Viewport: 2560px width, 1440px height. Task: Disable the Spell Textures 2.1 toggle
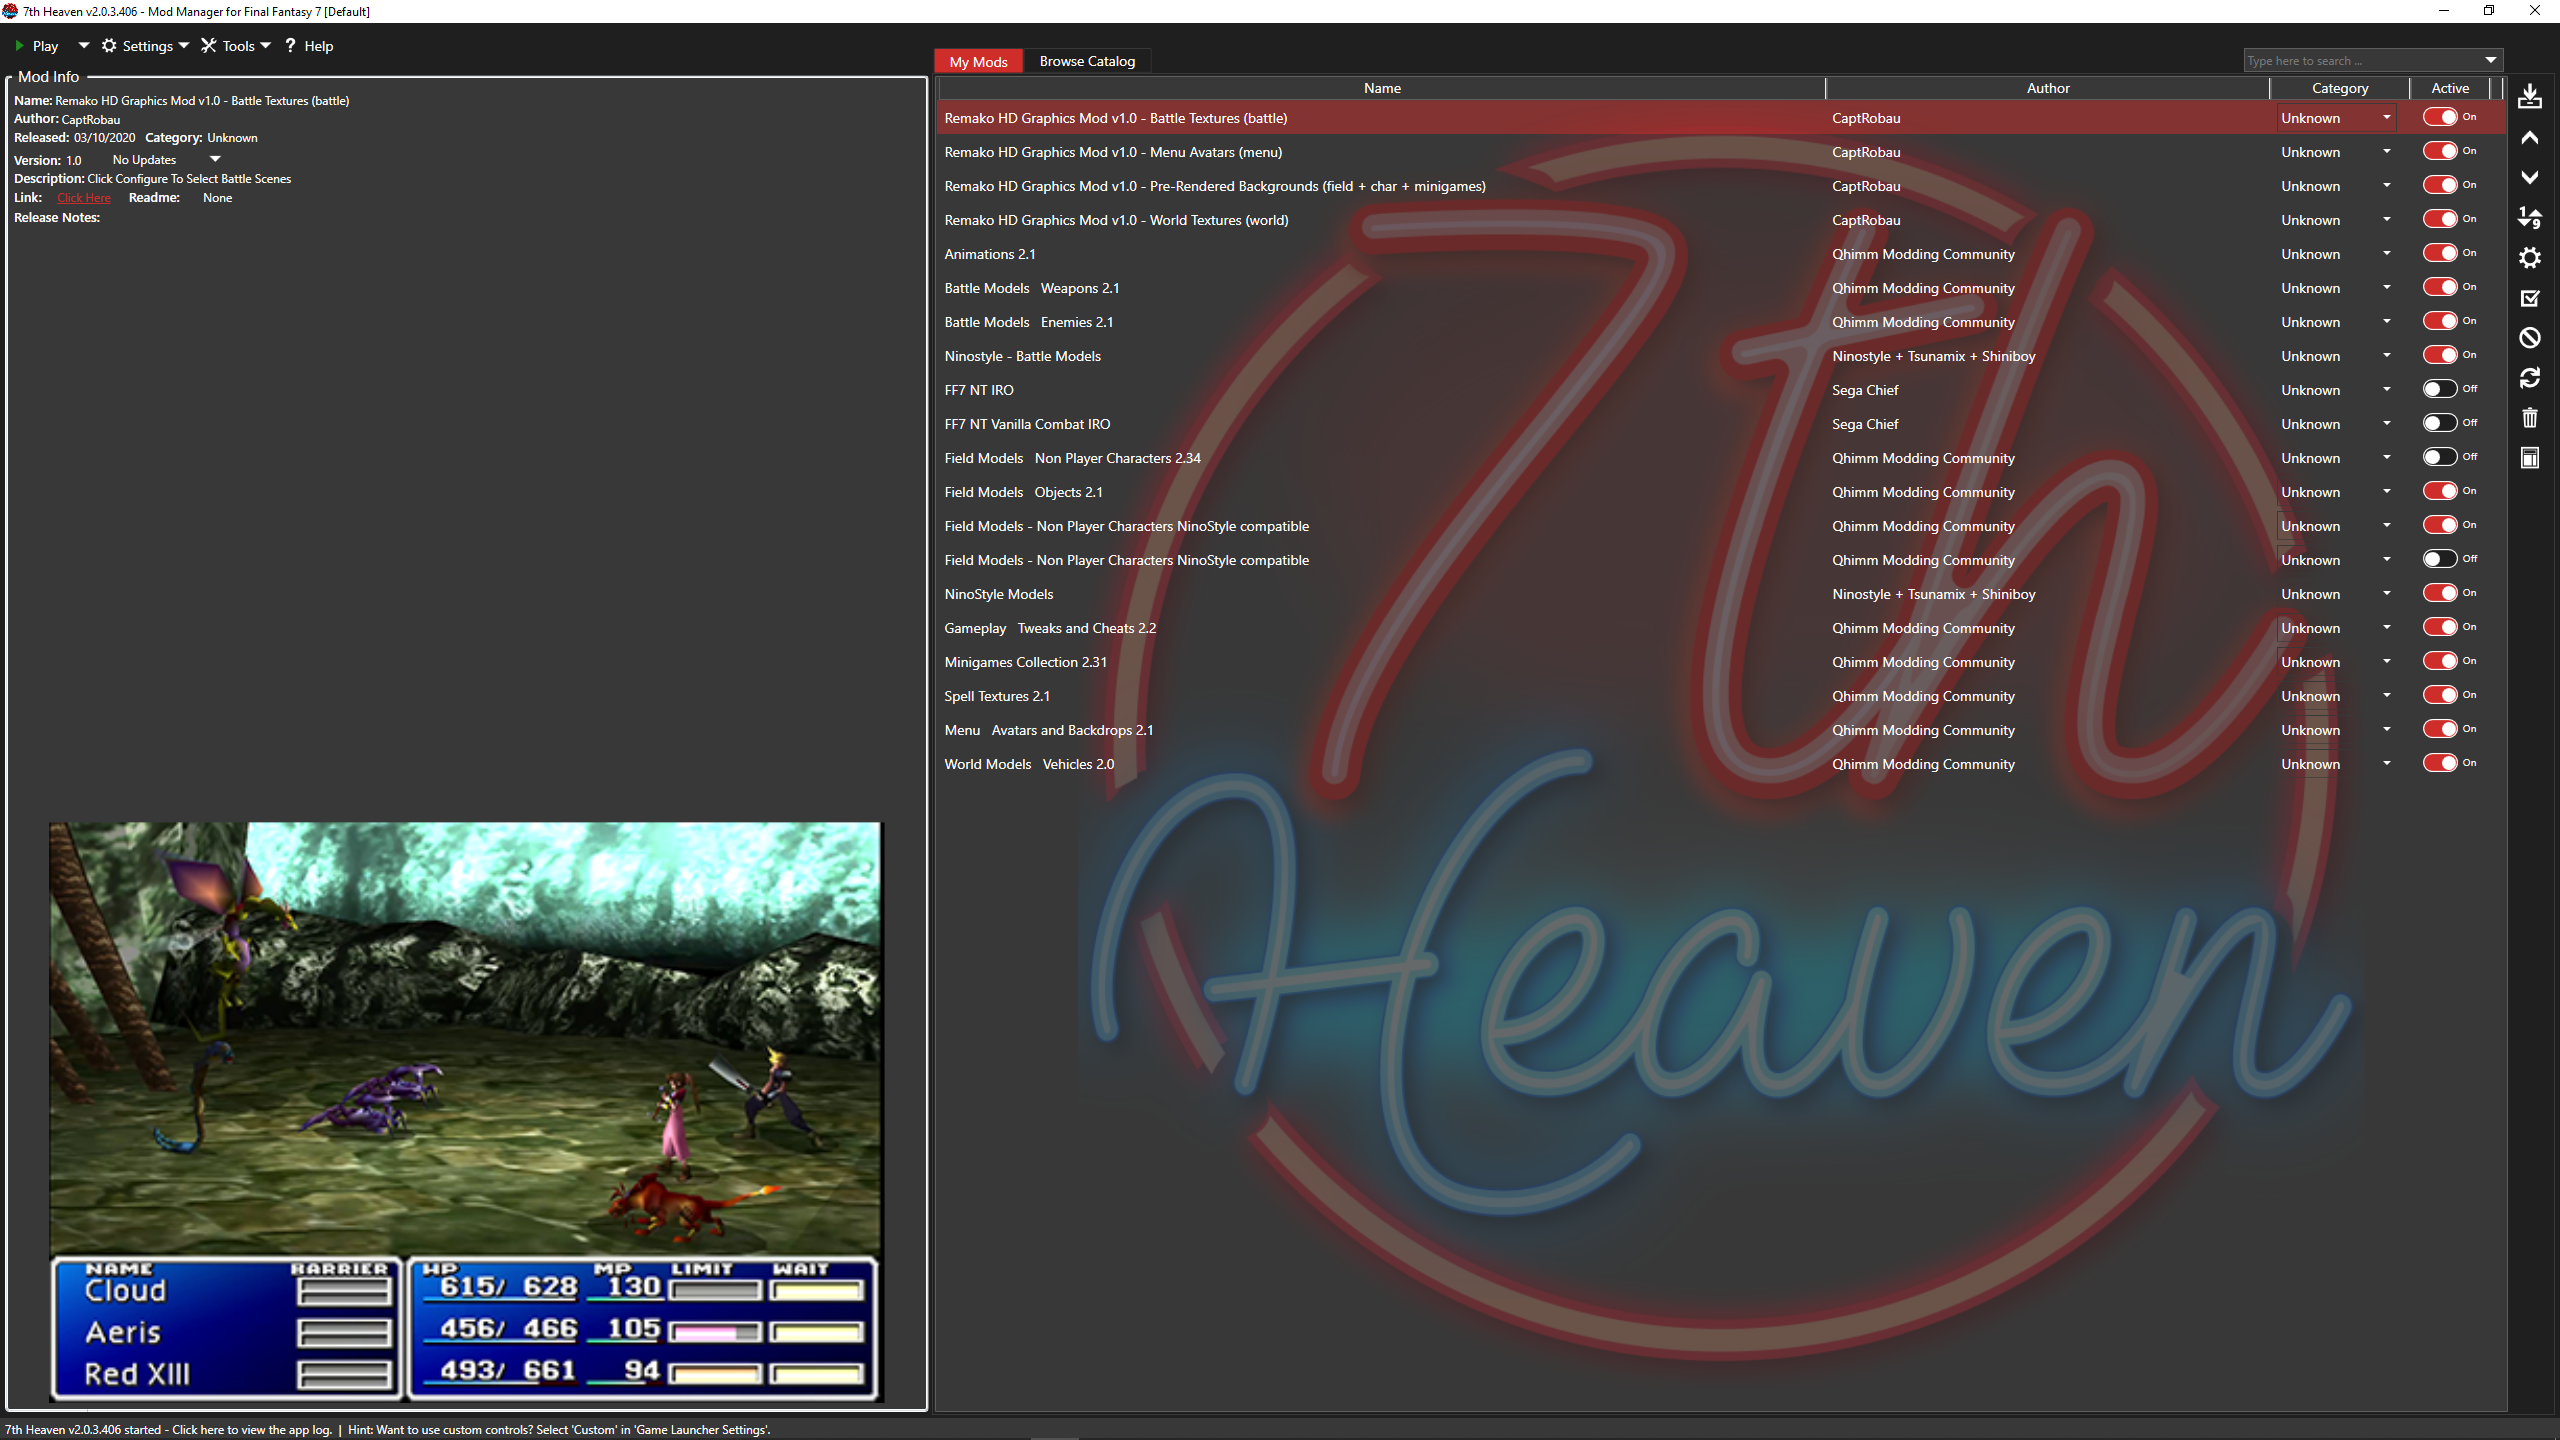click(2440, 695)
